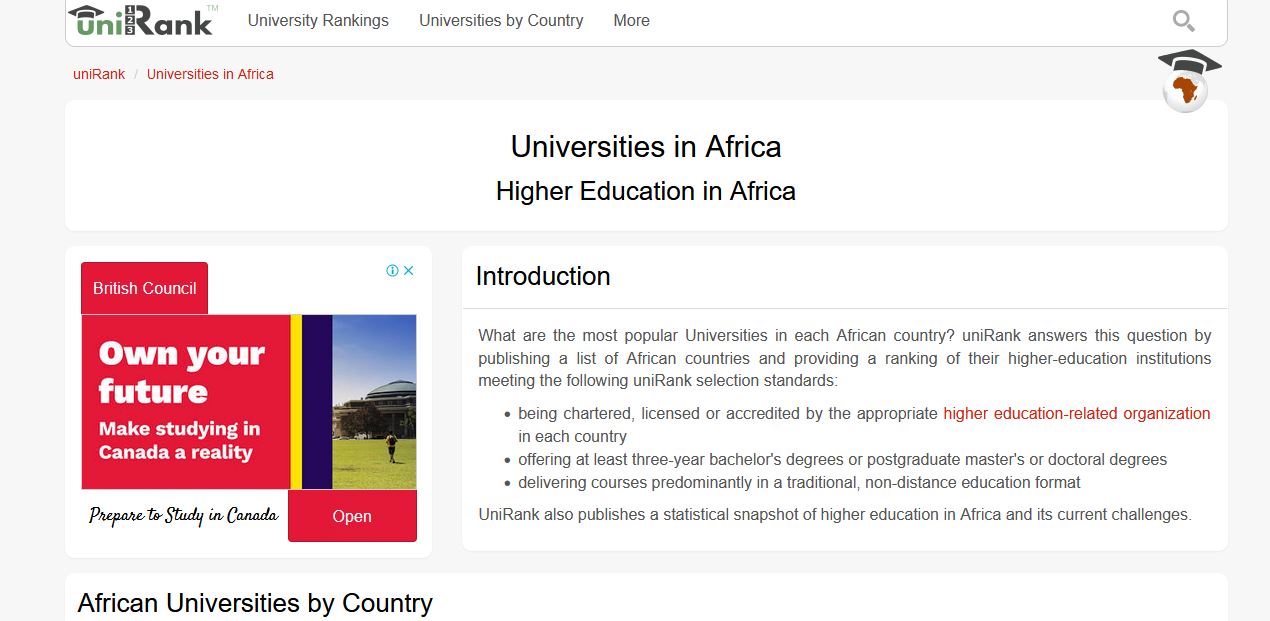Image resolution: width=1270 pixels, height=621 pixels.
Task: Open the University Rankings menu
Action: [318, 20]
